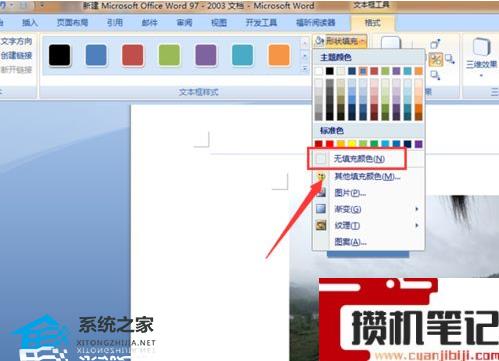Click the style gallery up arrow
This screenshot has width=499, height=361.
tap(305, 43)
